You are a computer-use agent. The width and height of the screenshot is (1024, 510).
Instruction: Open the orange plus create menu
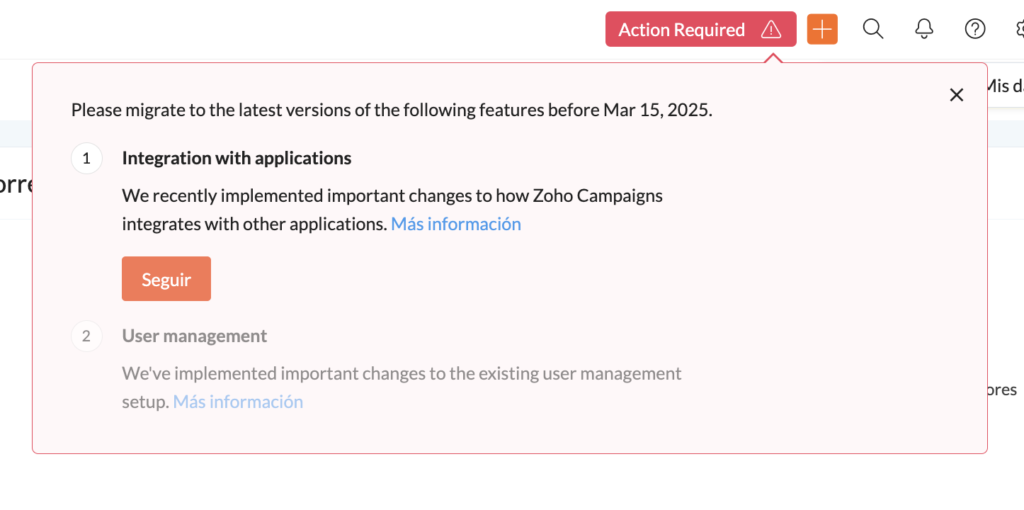click(x=822, y=29)
